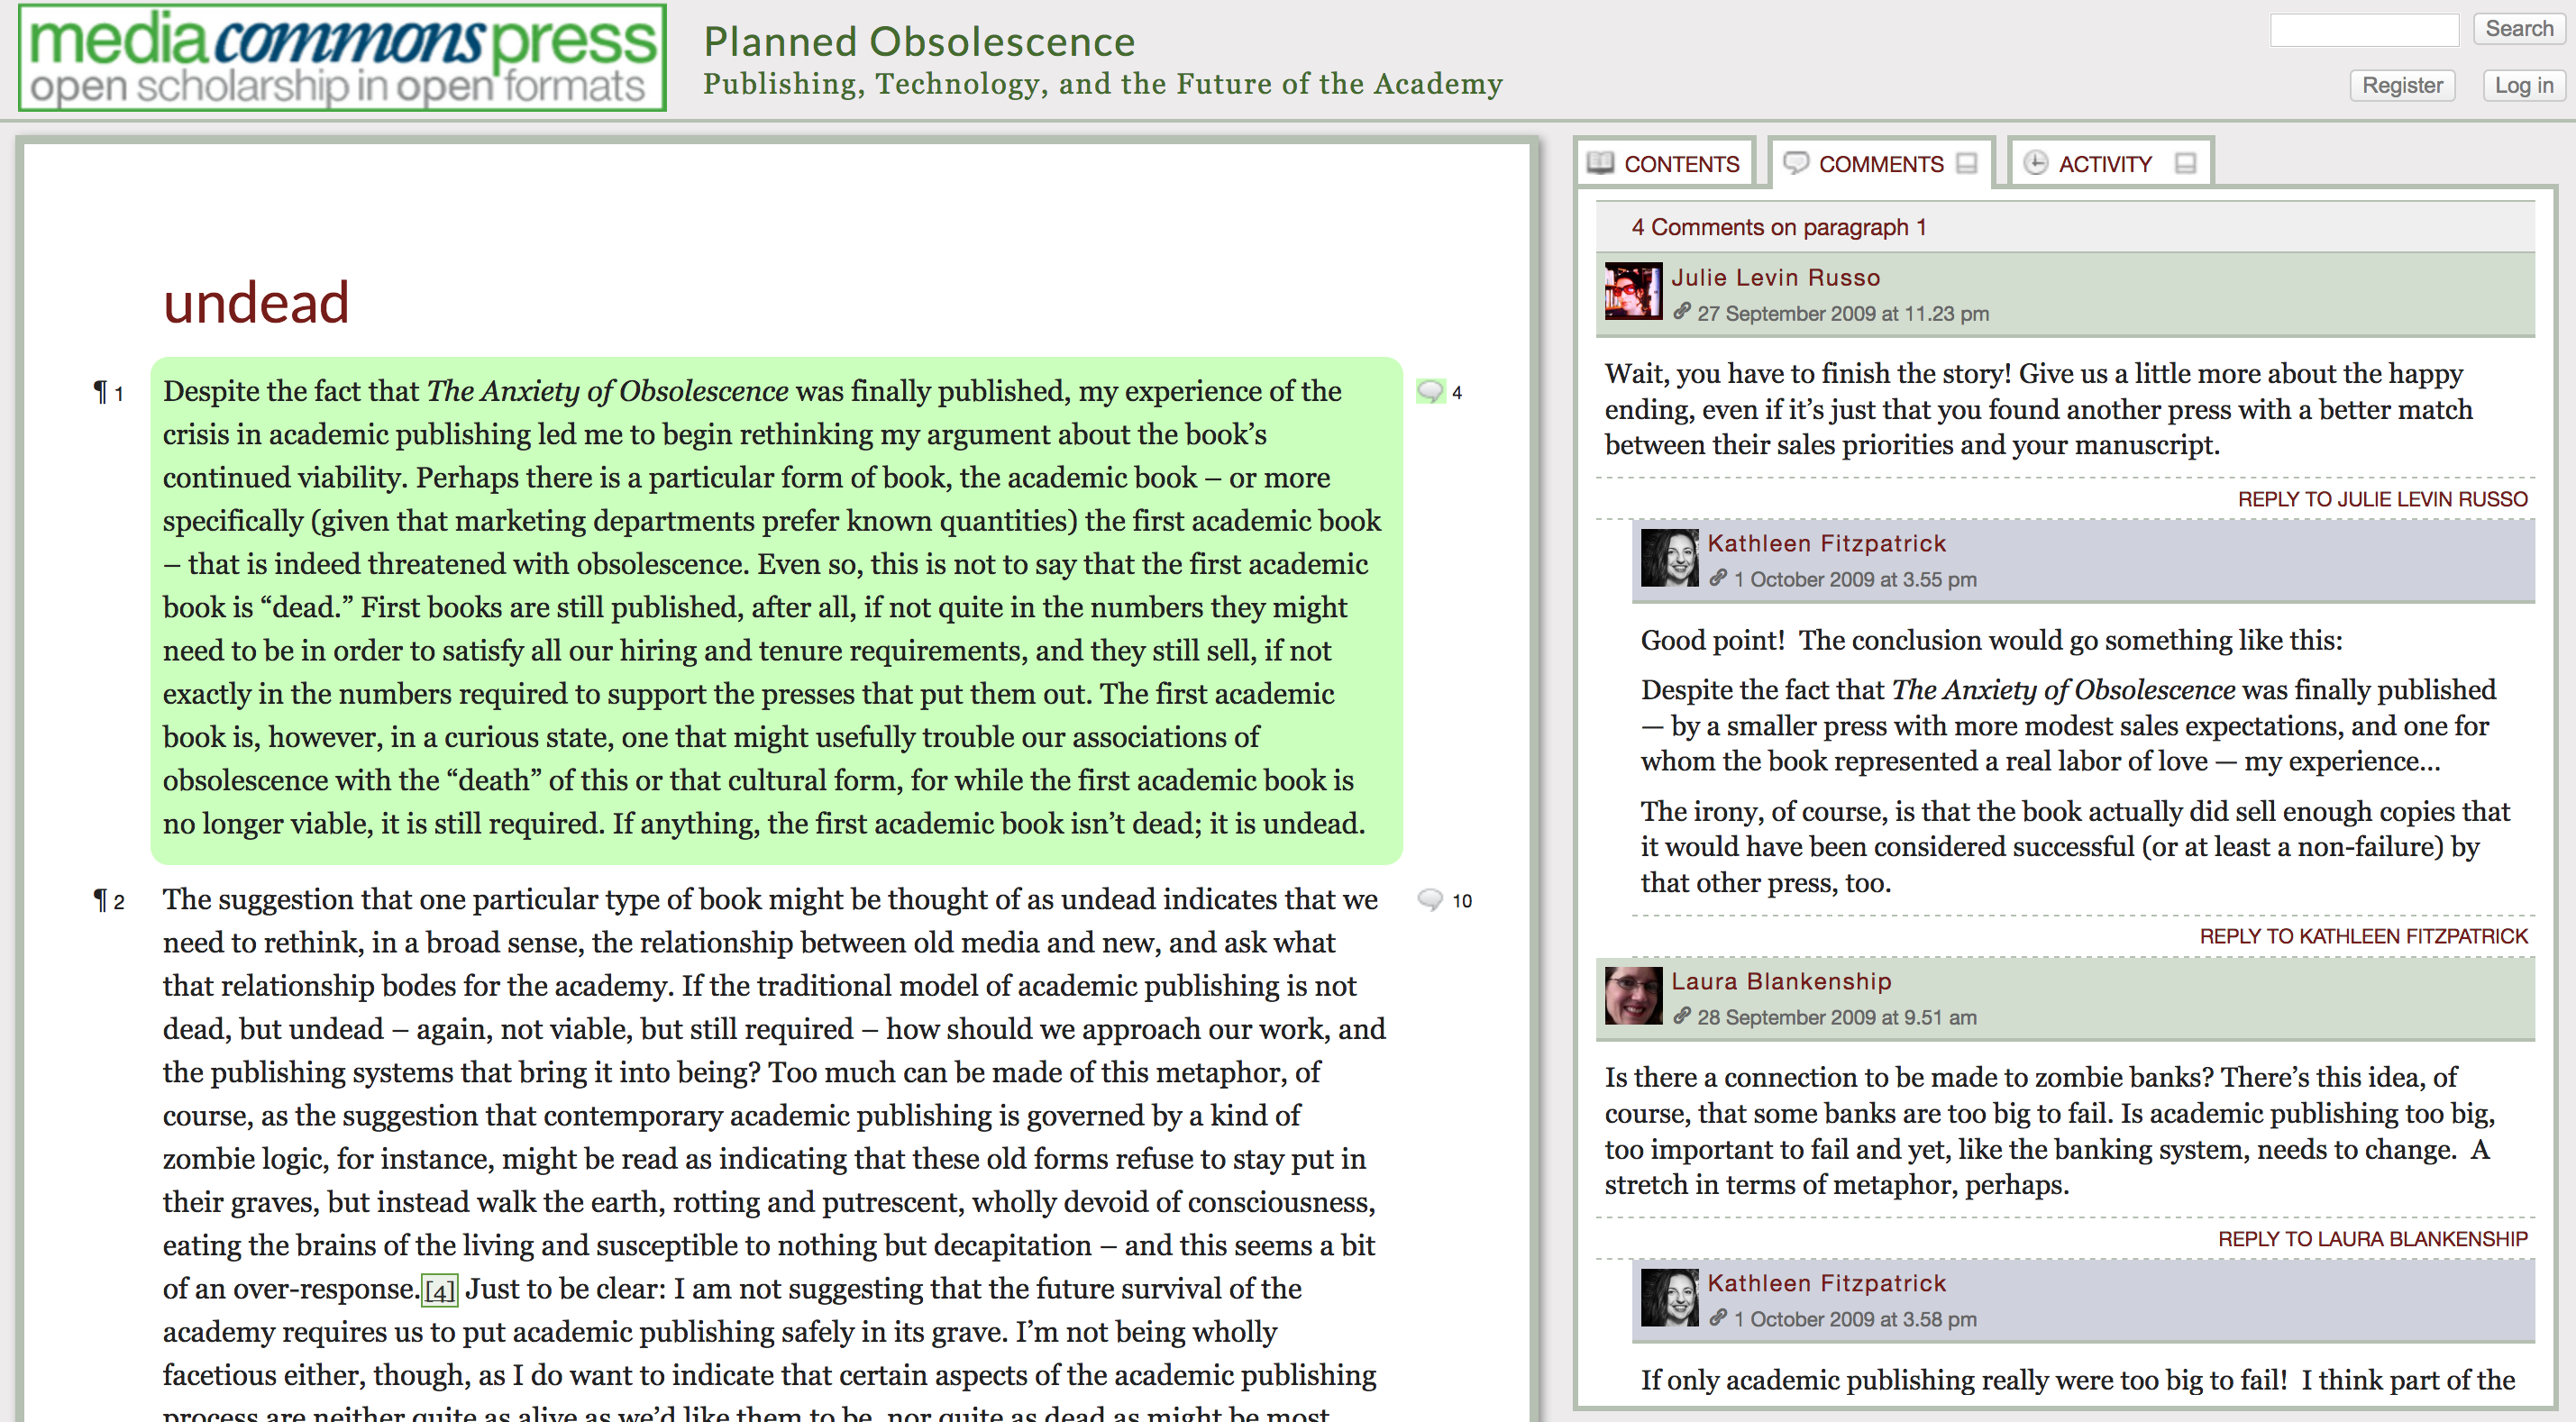Viewport: 2576px width, 1422px height.
Task: Click the Search button
Action: [x=2518, y=29]
